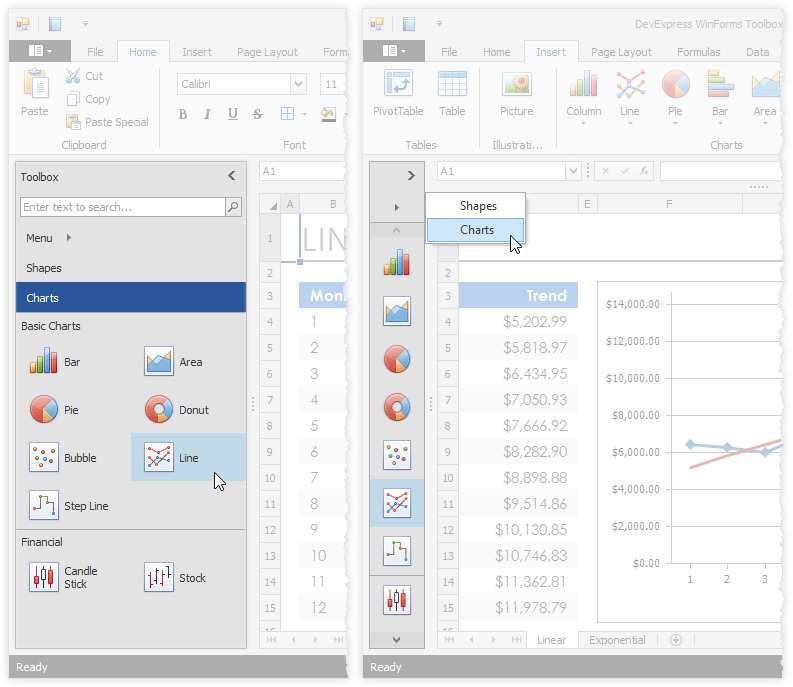Open application menu button in left window

(40, 51)
